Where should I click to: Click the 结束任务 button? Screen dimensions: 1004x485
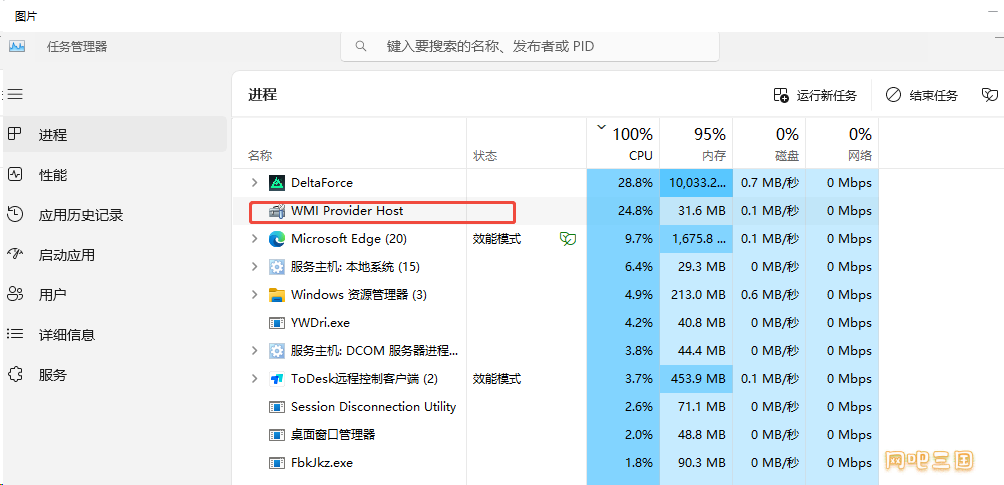pyautogui.click(x=922, y=95)
